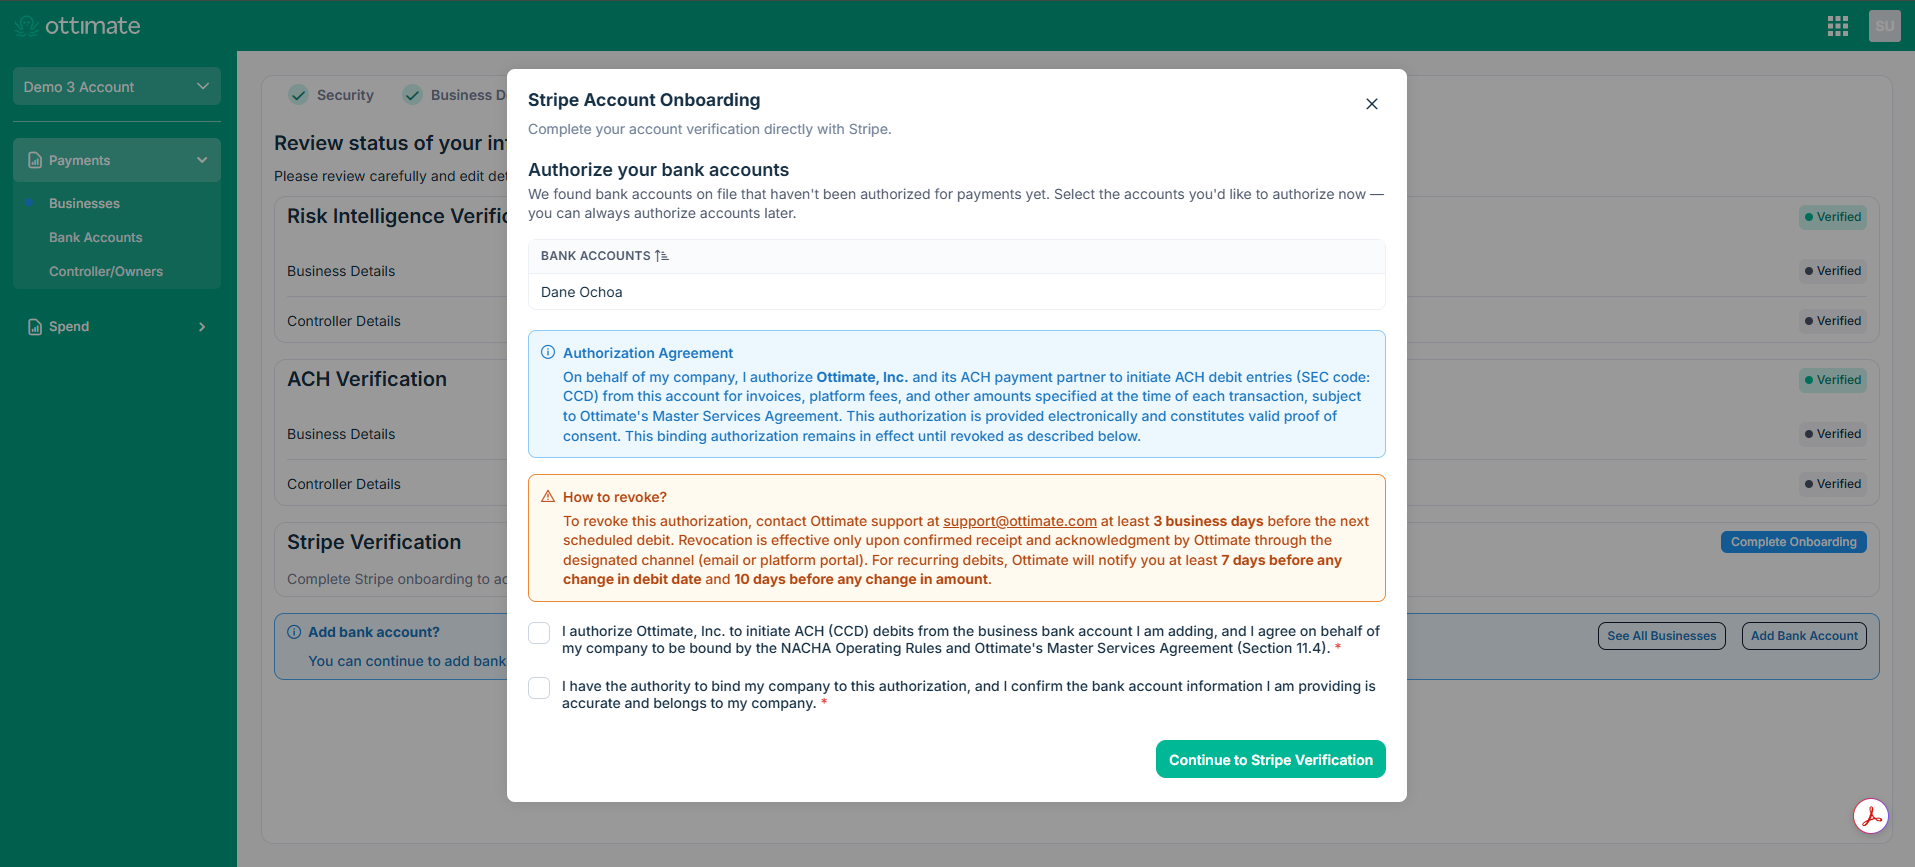The image size is (1915, 867).
Task: Check the ACH debits authorization checkbox
Action: [539, 633]
